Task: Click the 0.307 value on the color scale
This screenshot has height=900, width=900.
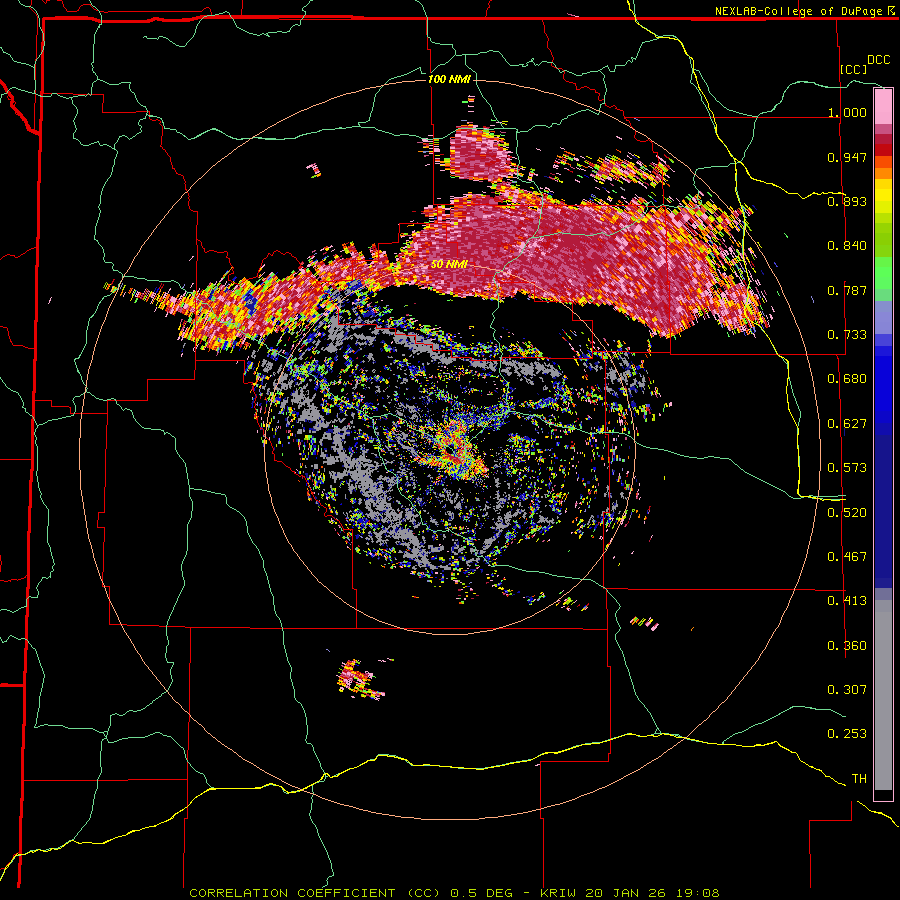Action: coord(847,689)
